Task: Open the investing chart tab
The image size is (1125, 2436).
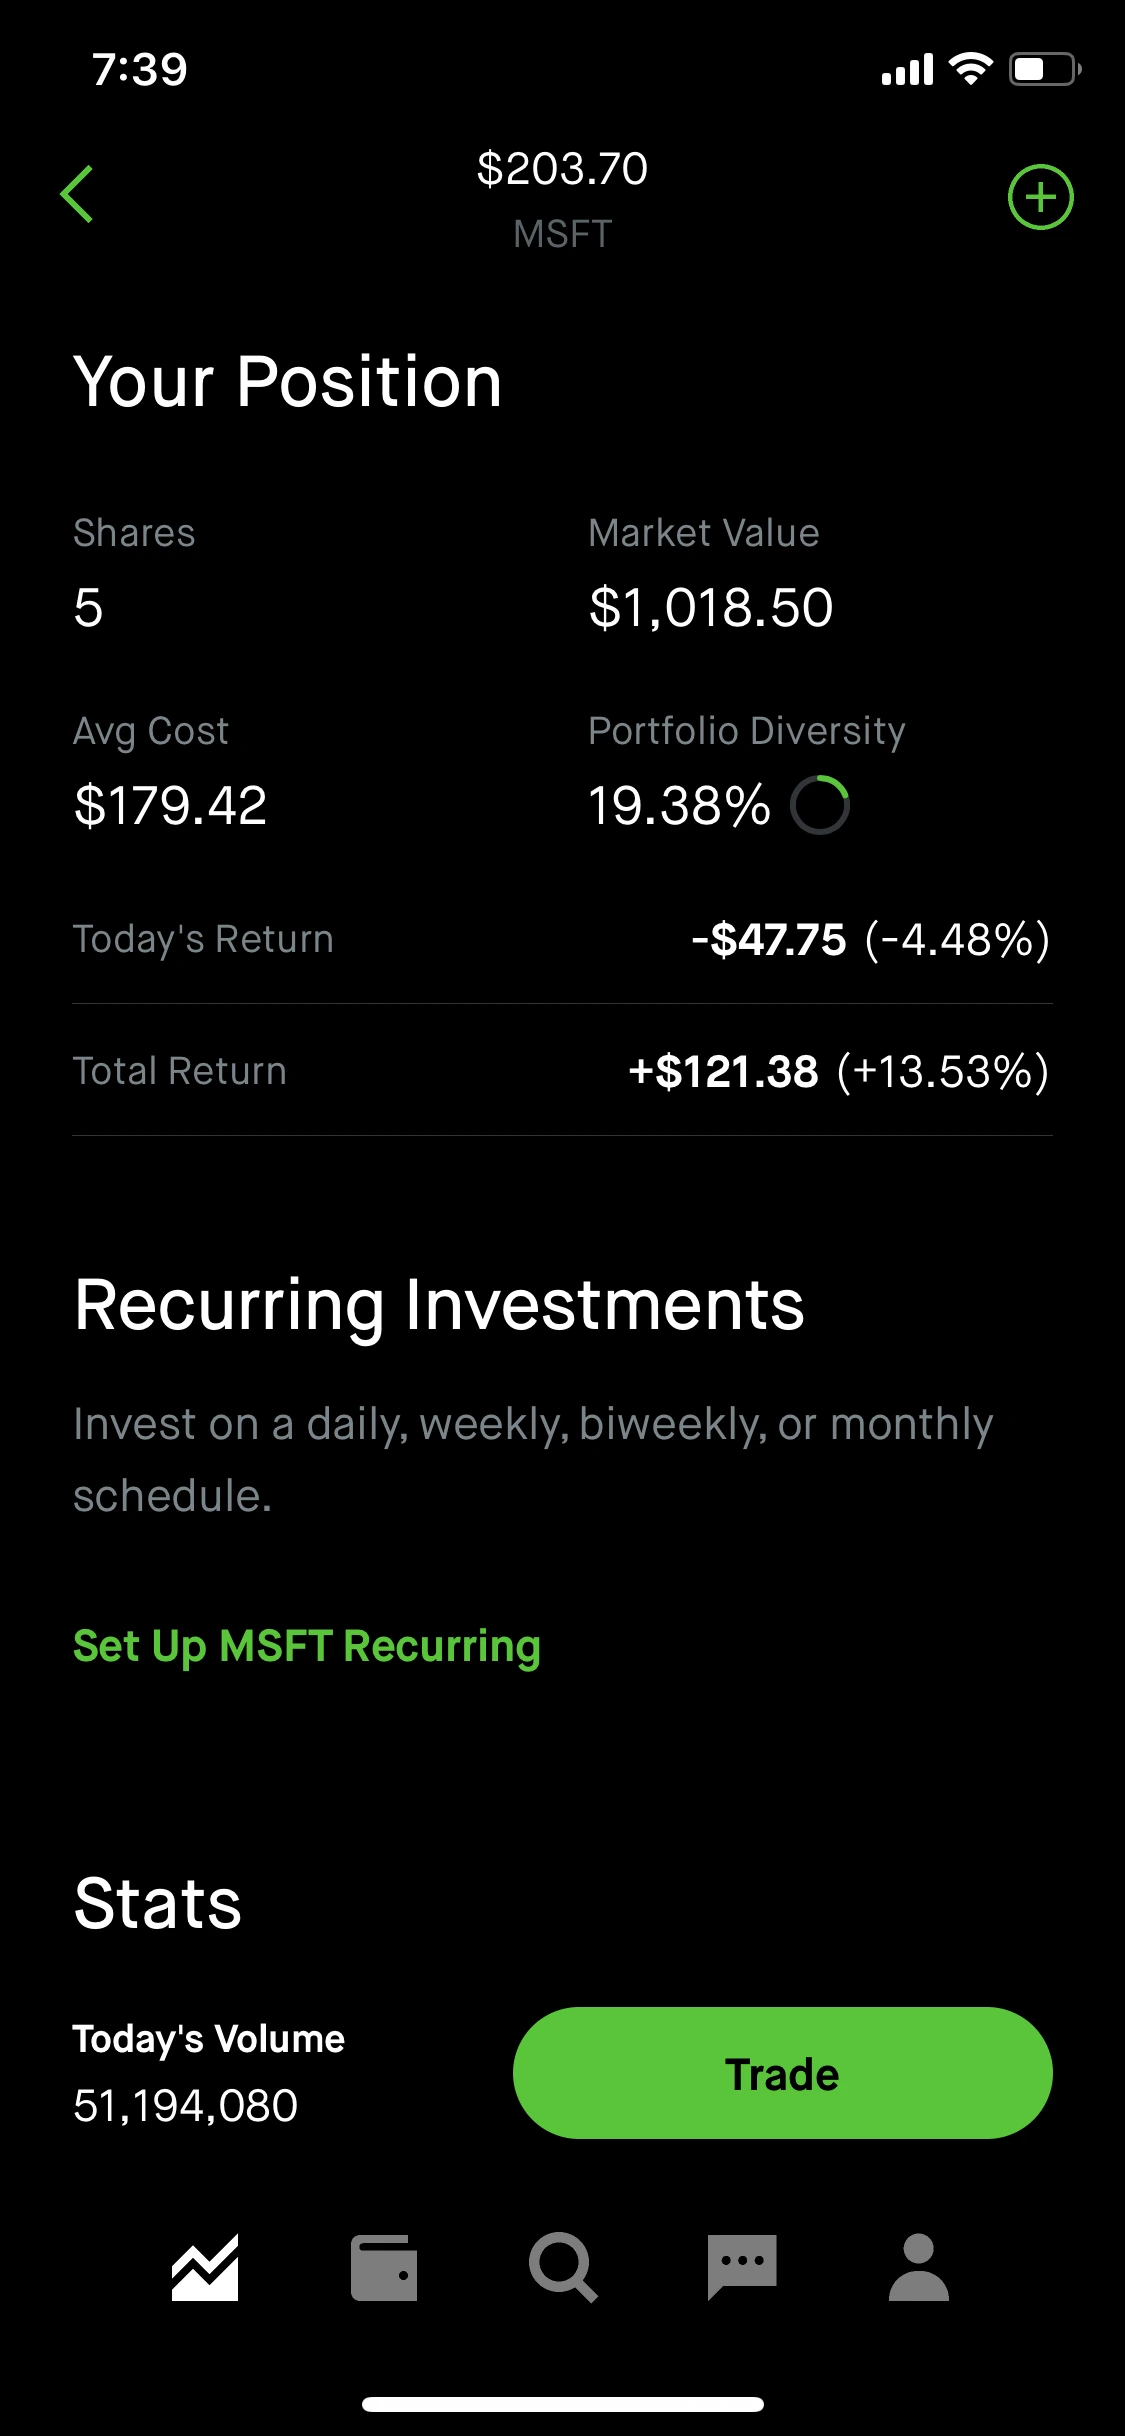Action: tap(205, 2267)
